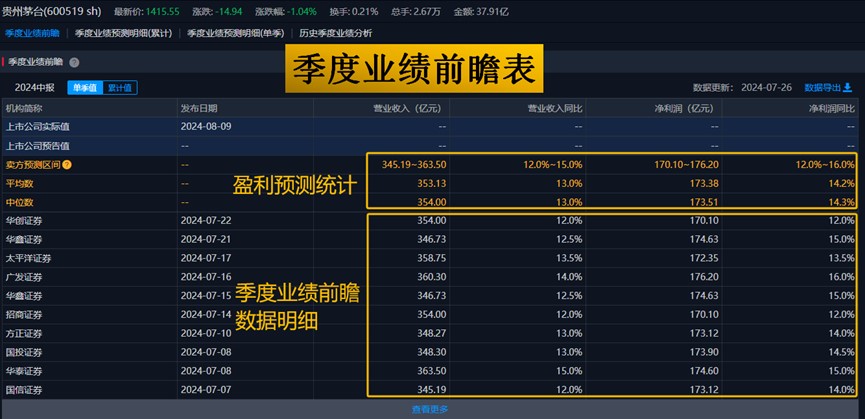Click the median profit growth 14.3%
This screenshot has height=419, width=865.
pos(843,202)
